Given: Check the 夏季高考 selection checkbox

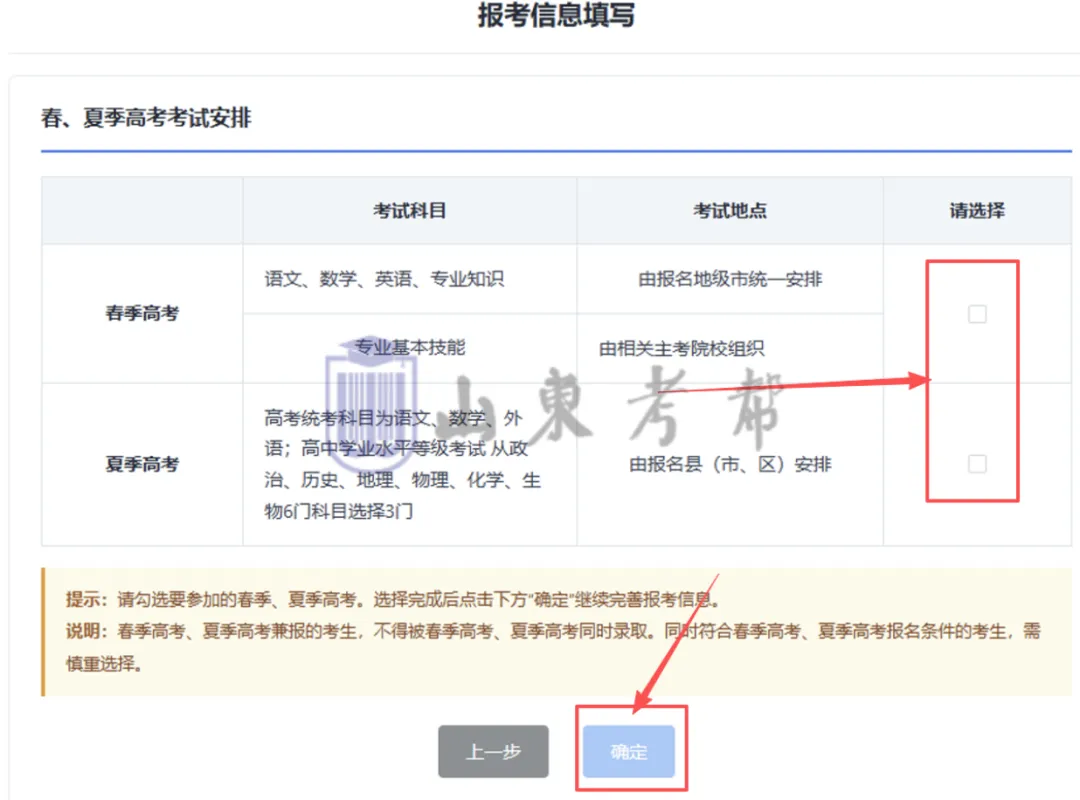Looking at the screenshot, I should click(x=977, y=464).
